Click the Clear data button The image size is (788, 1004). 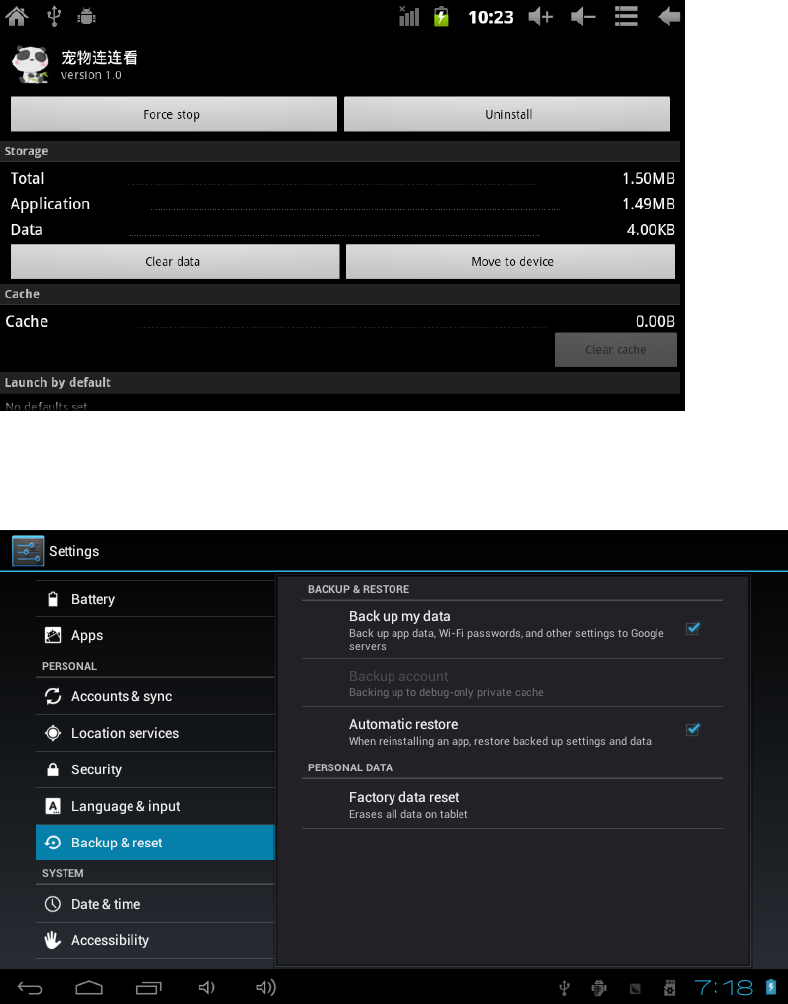[175, 261]
